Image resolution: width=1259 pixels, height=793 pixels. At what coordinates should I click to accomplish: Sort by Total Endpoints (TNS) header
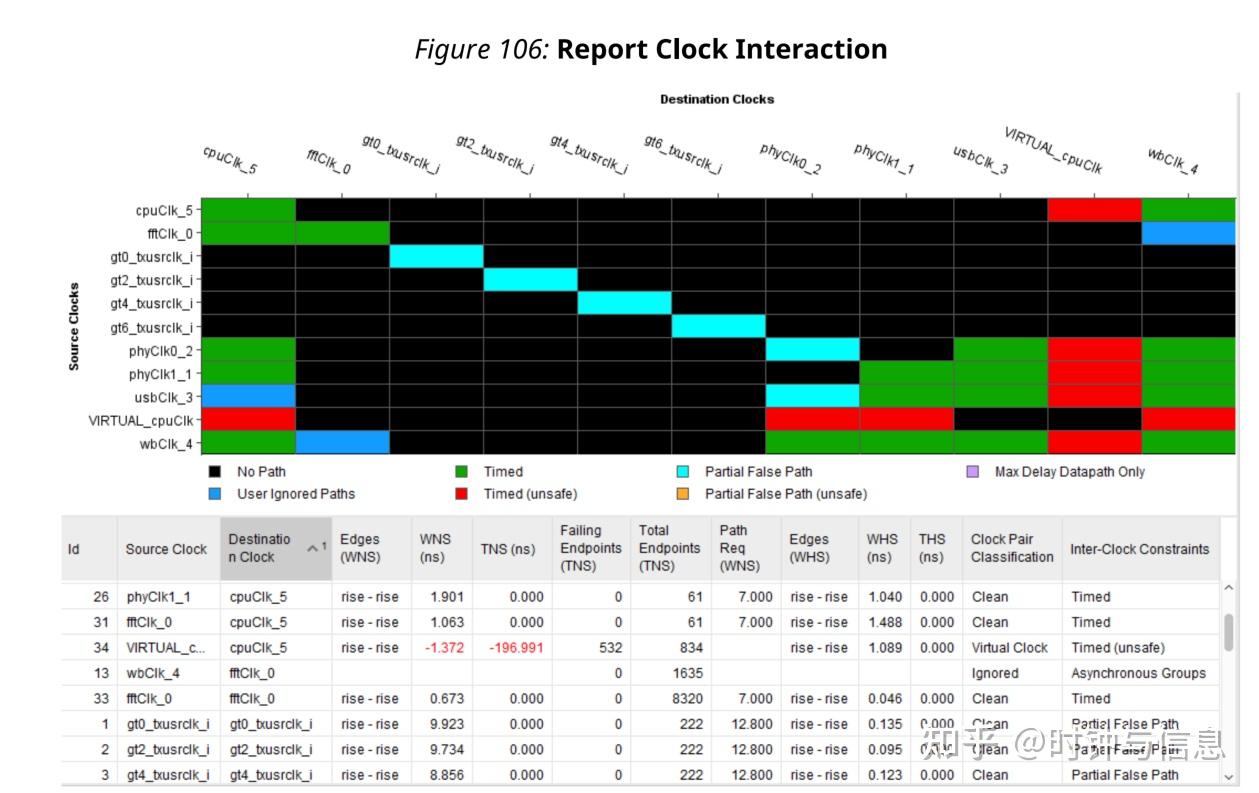coord(669,549)
